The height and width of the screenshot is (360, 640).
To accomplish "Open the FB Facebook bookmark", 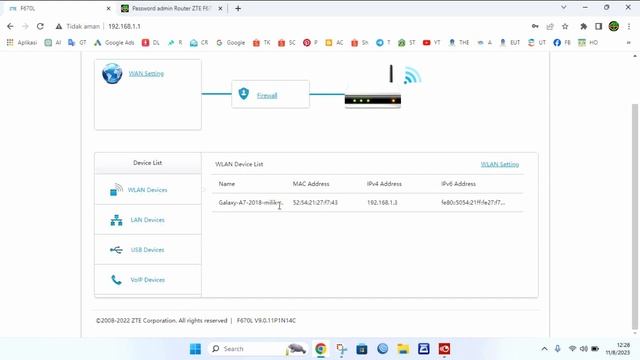I will point(562,42).
